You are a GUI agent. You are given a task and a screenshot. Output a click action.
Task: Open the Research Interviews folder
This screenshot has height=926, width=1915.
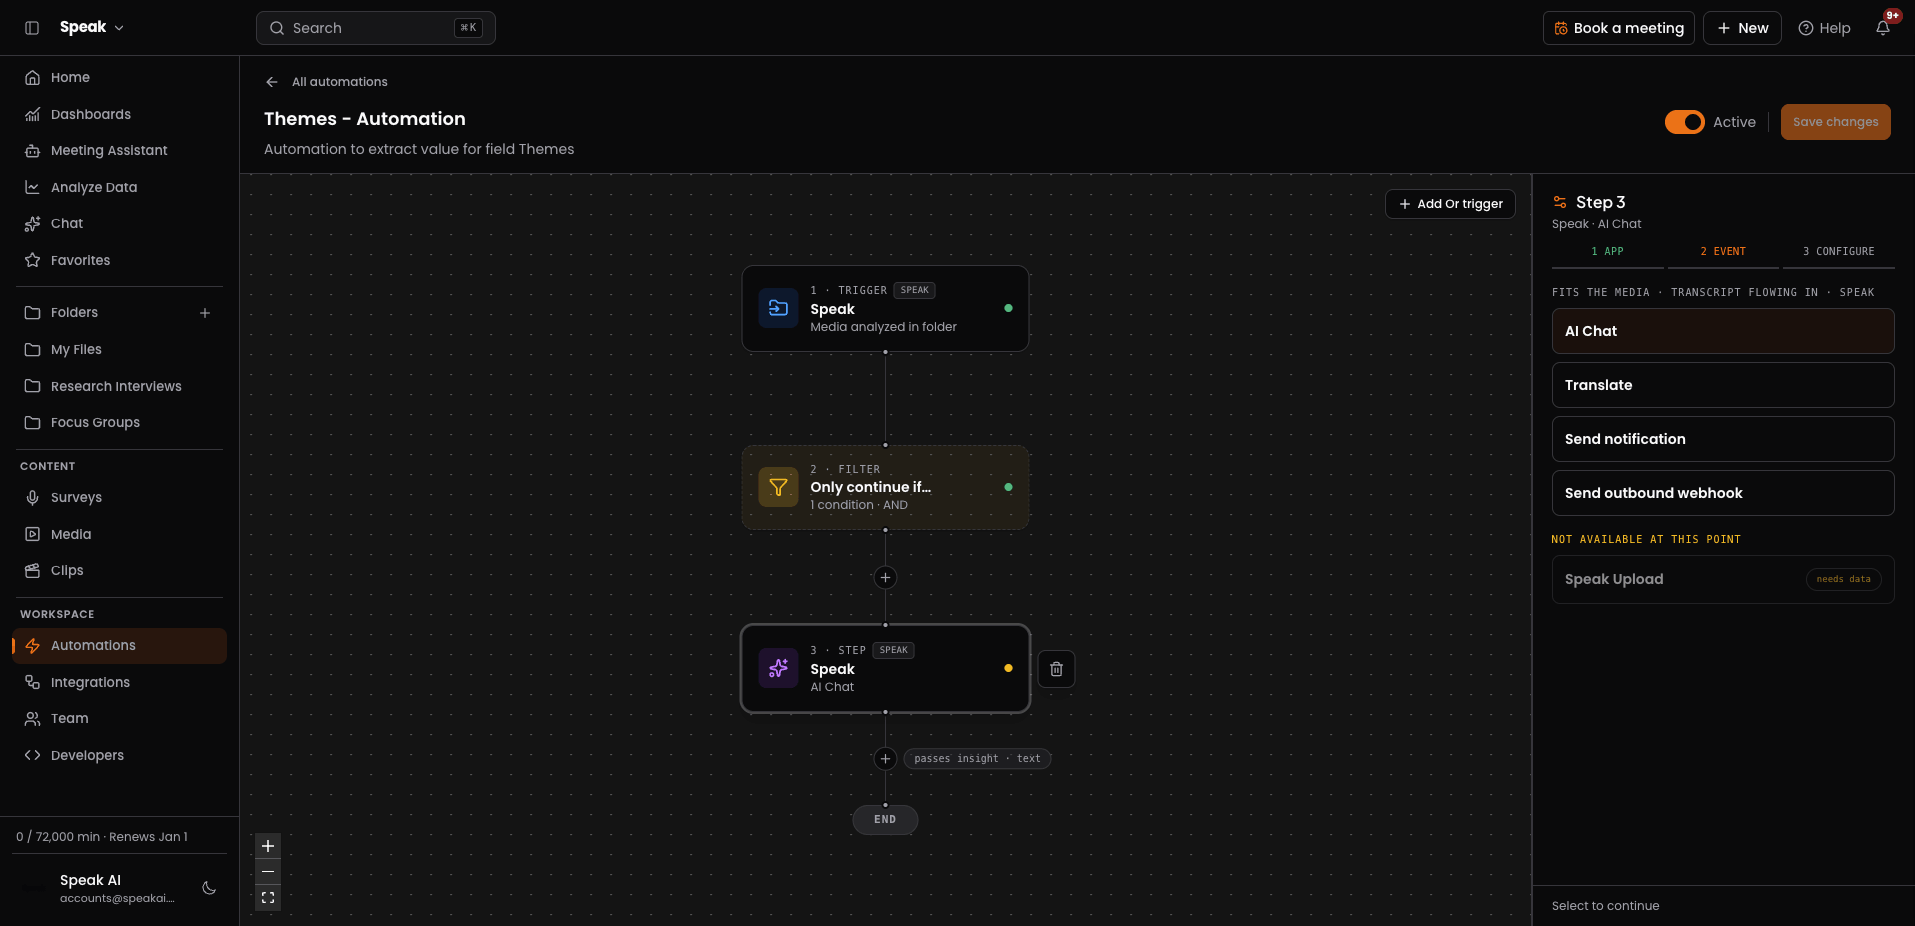click(120, 386)
